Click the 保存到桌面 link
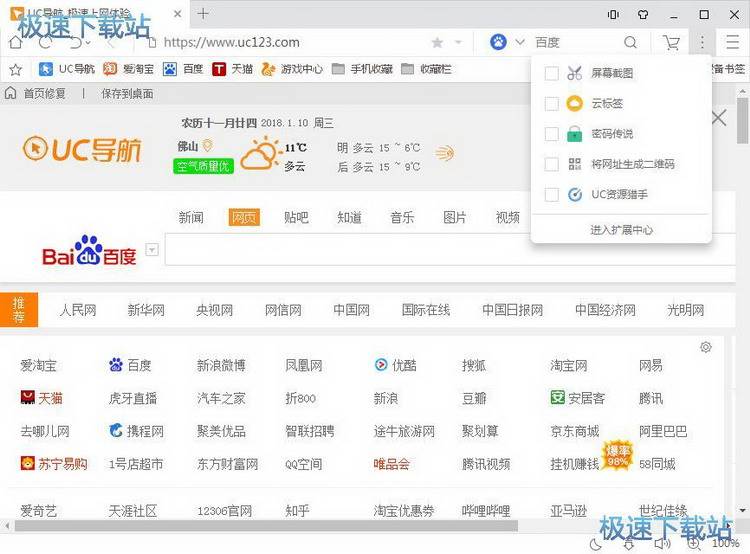The height and width of the screenshot is (554, 750). pyautogui.click(x=127, y=93)
